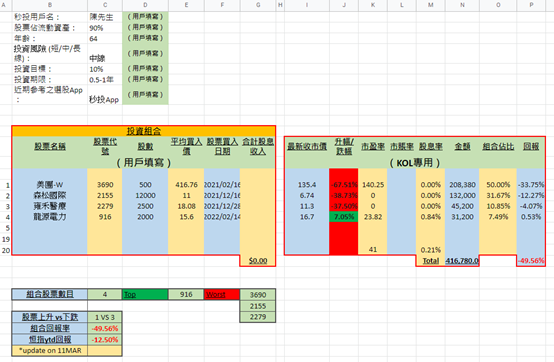Select the column D header
Viewport: 554px width, 362px height.
[x=145, y=5]
